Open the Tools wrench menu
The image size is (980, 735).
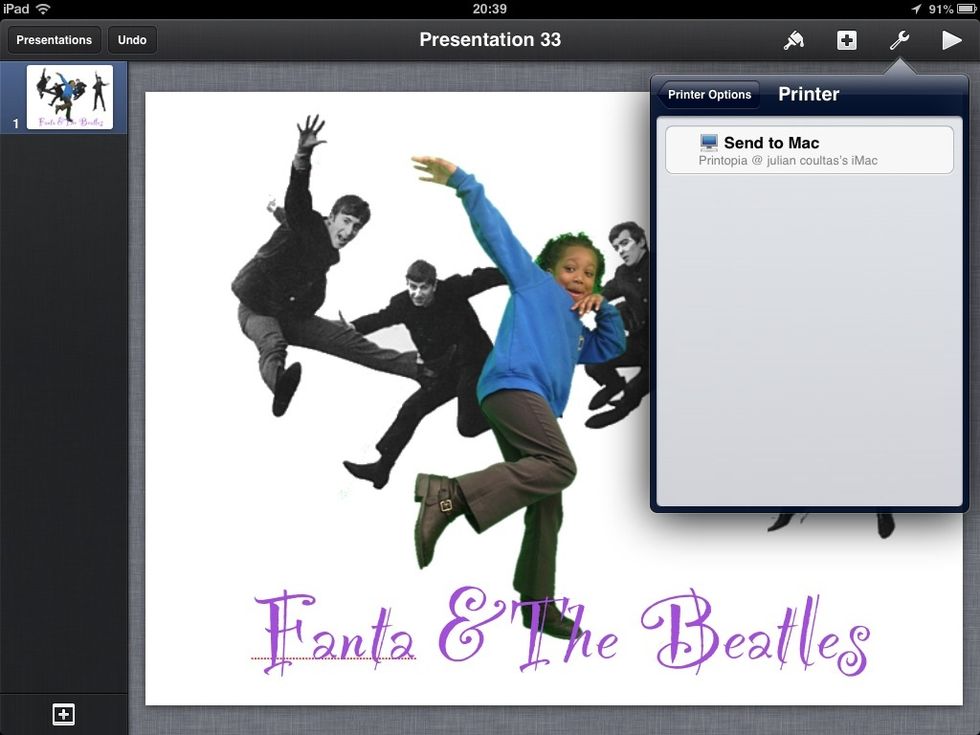coord(899,40)
